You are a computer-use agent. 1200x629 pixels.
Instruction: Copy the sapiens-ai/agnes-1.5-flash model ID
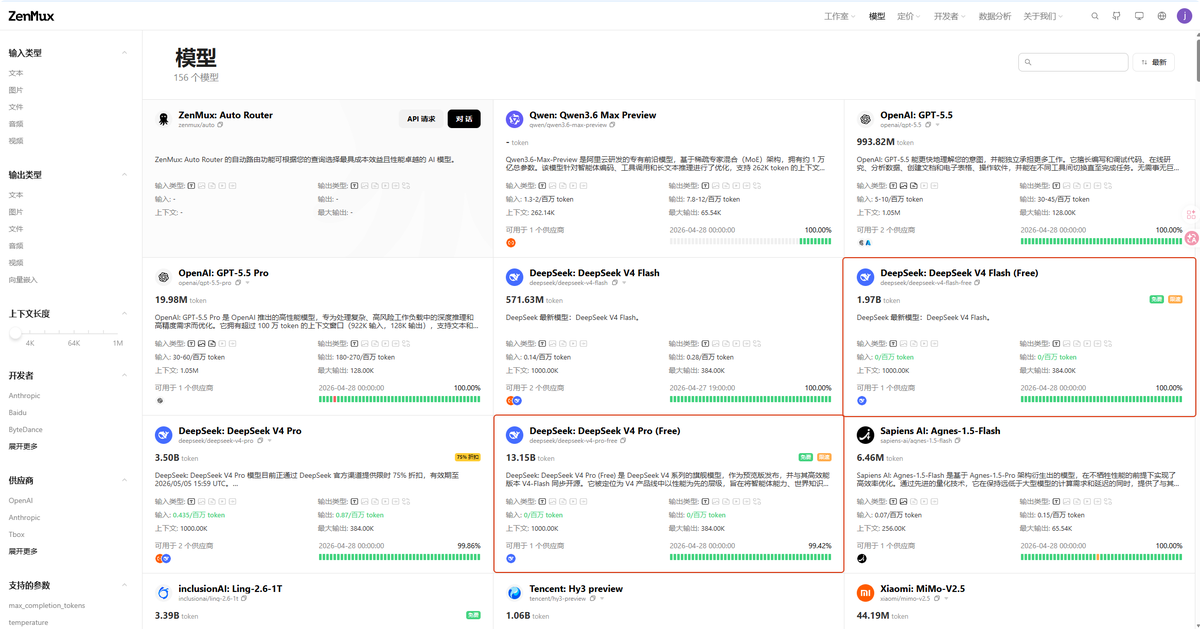[x=957, y=441]
